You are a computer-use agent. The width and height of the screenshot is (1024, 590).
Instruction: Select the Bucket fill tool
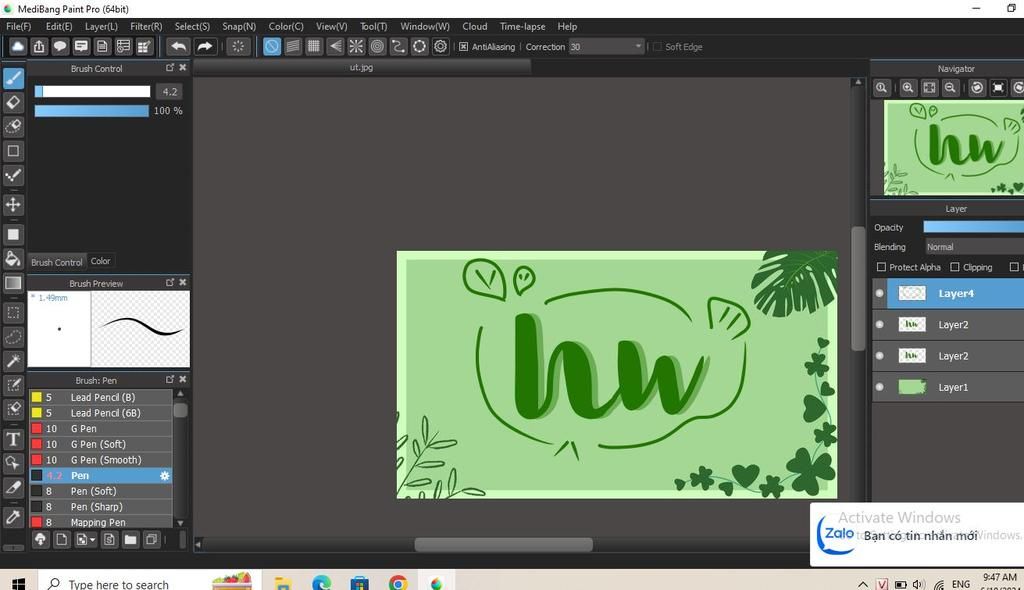(x=13, y=258)
